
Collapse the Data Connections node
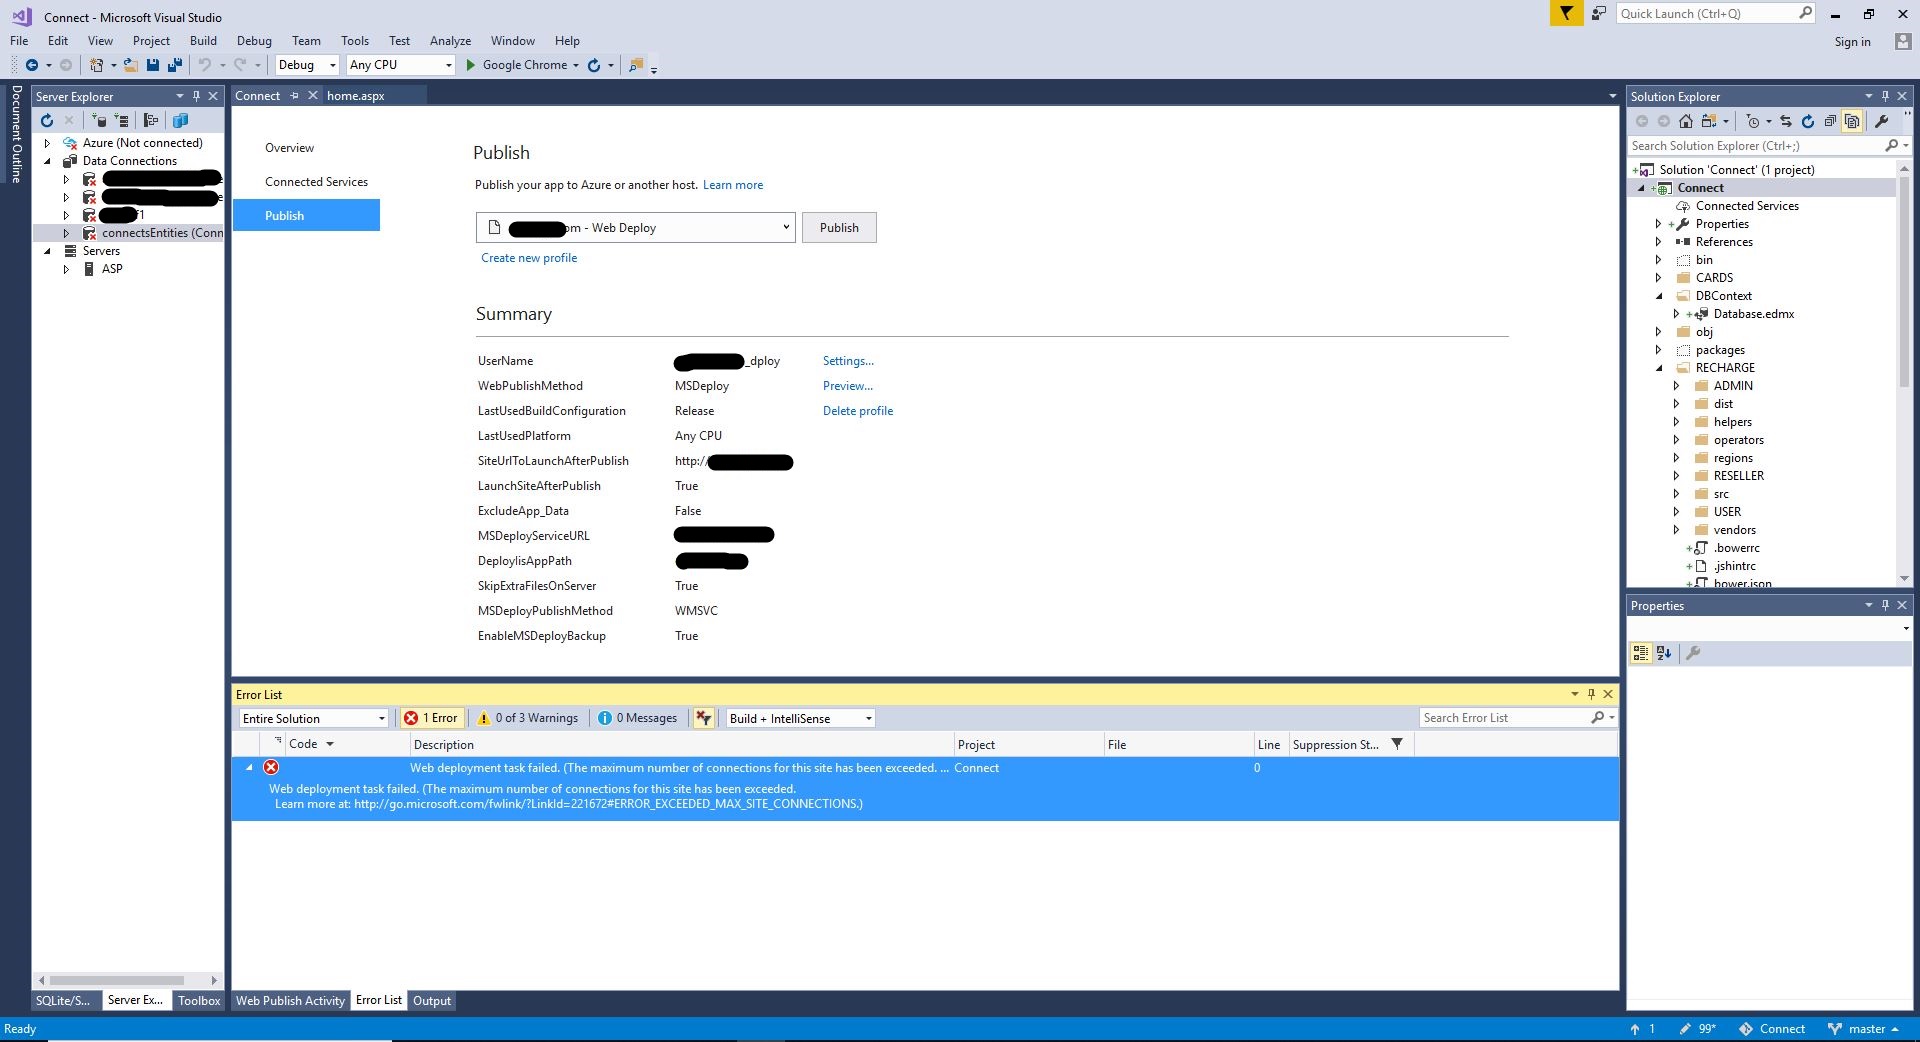pos(47,161)
